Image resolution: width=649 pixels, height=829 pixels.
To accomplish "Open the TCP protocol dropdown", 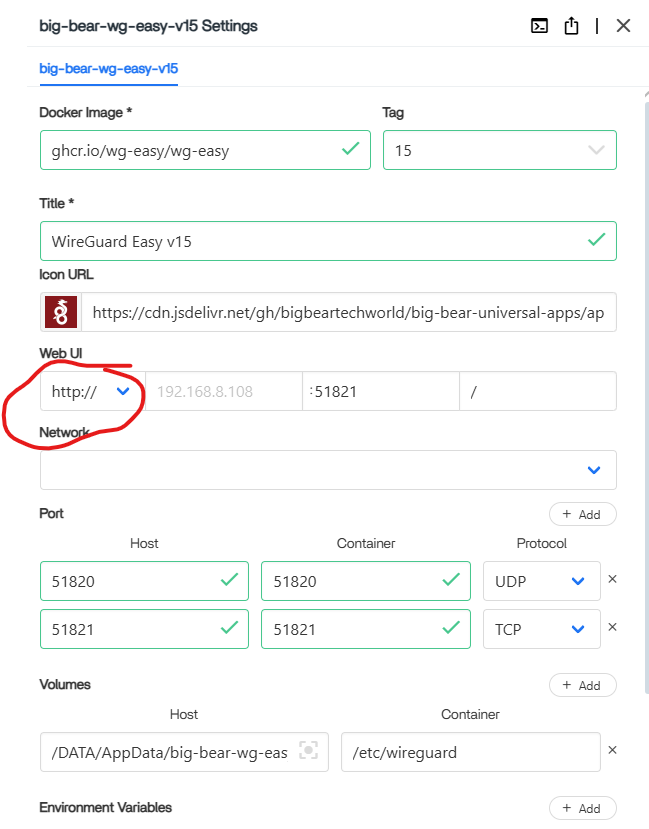I will tap(541, 629).
